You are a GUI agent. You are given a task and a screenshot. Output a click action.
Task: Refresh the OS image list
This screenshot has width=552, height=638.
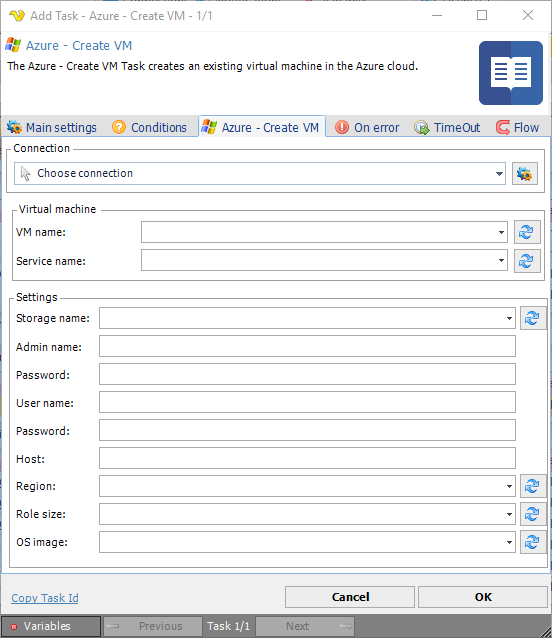(532, 542)
